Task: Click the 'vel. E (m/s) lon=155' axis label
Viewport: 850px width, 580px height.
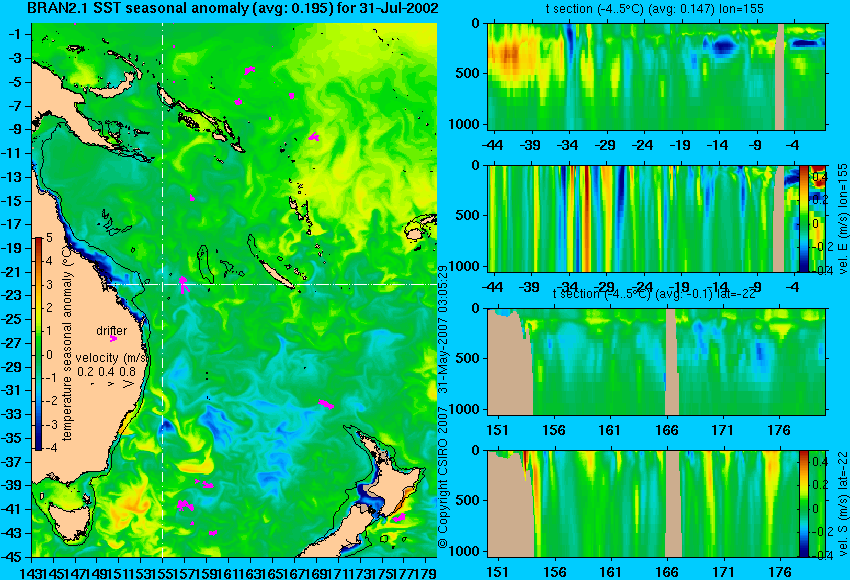Action: [x=842, y=220]
